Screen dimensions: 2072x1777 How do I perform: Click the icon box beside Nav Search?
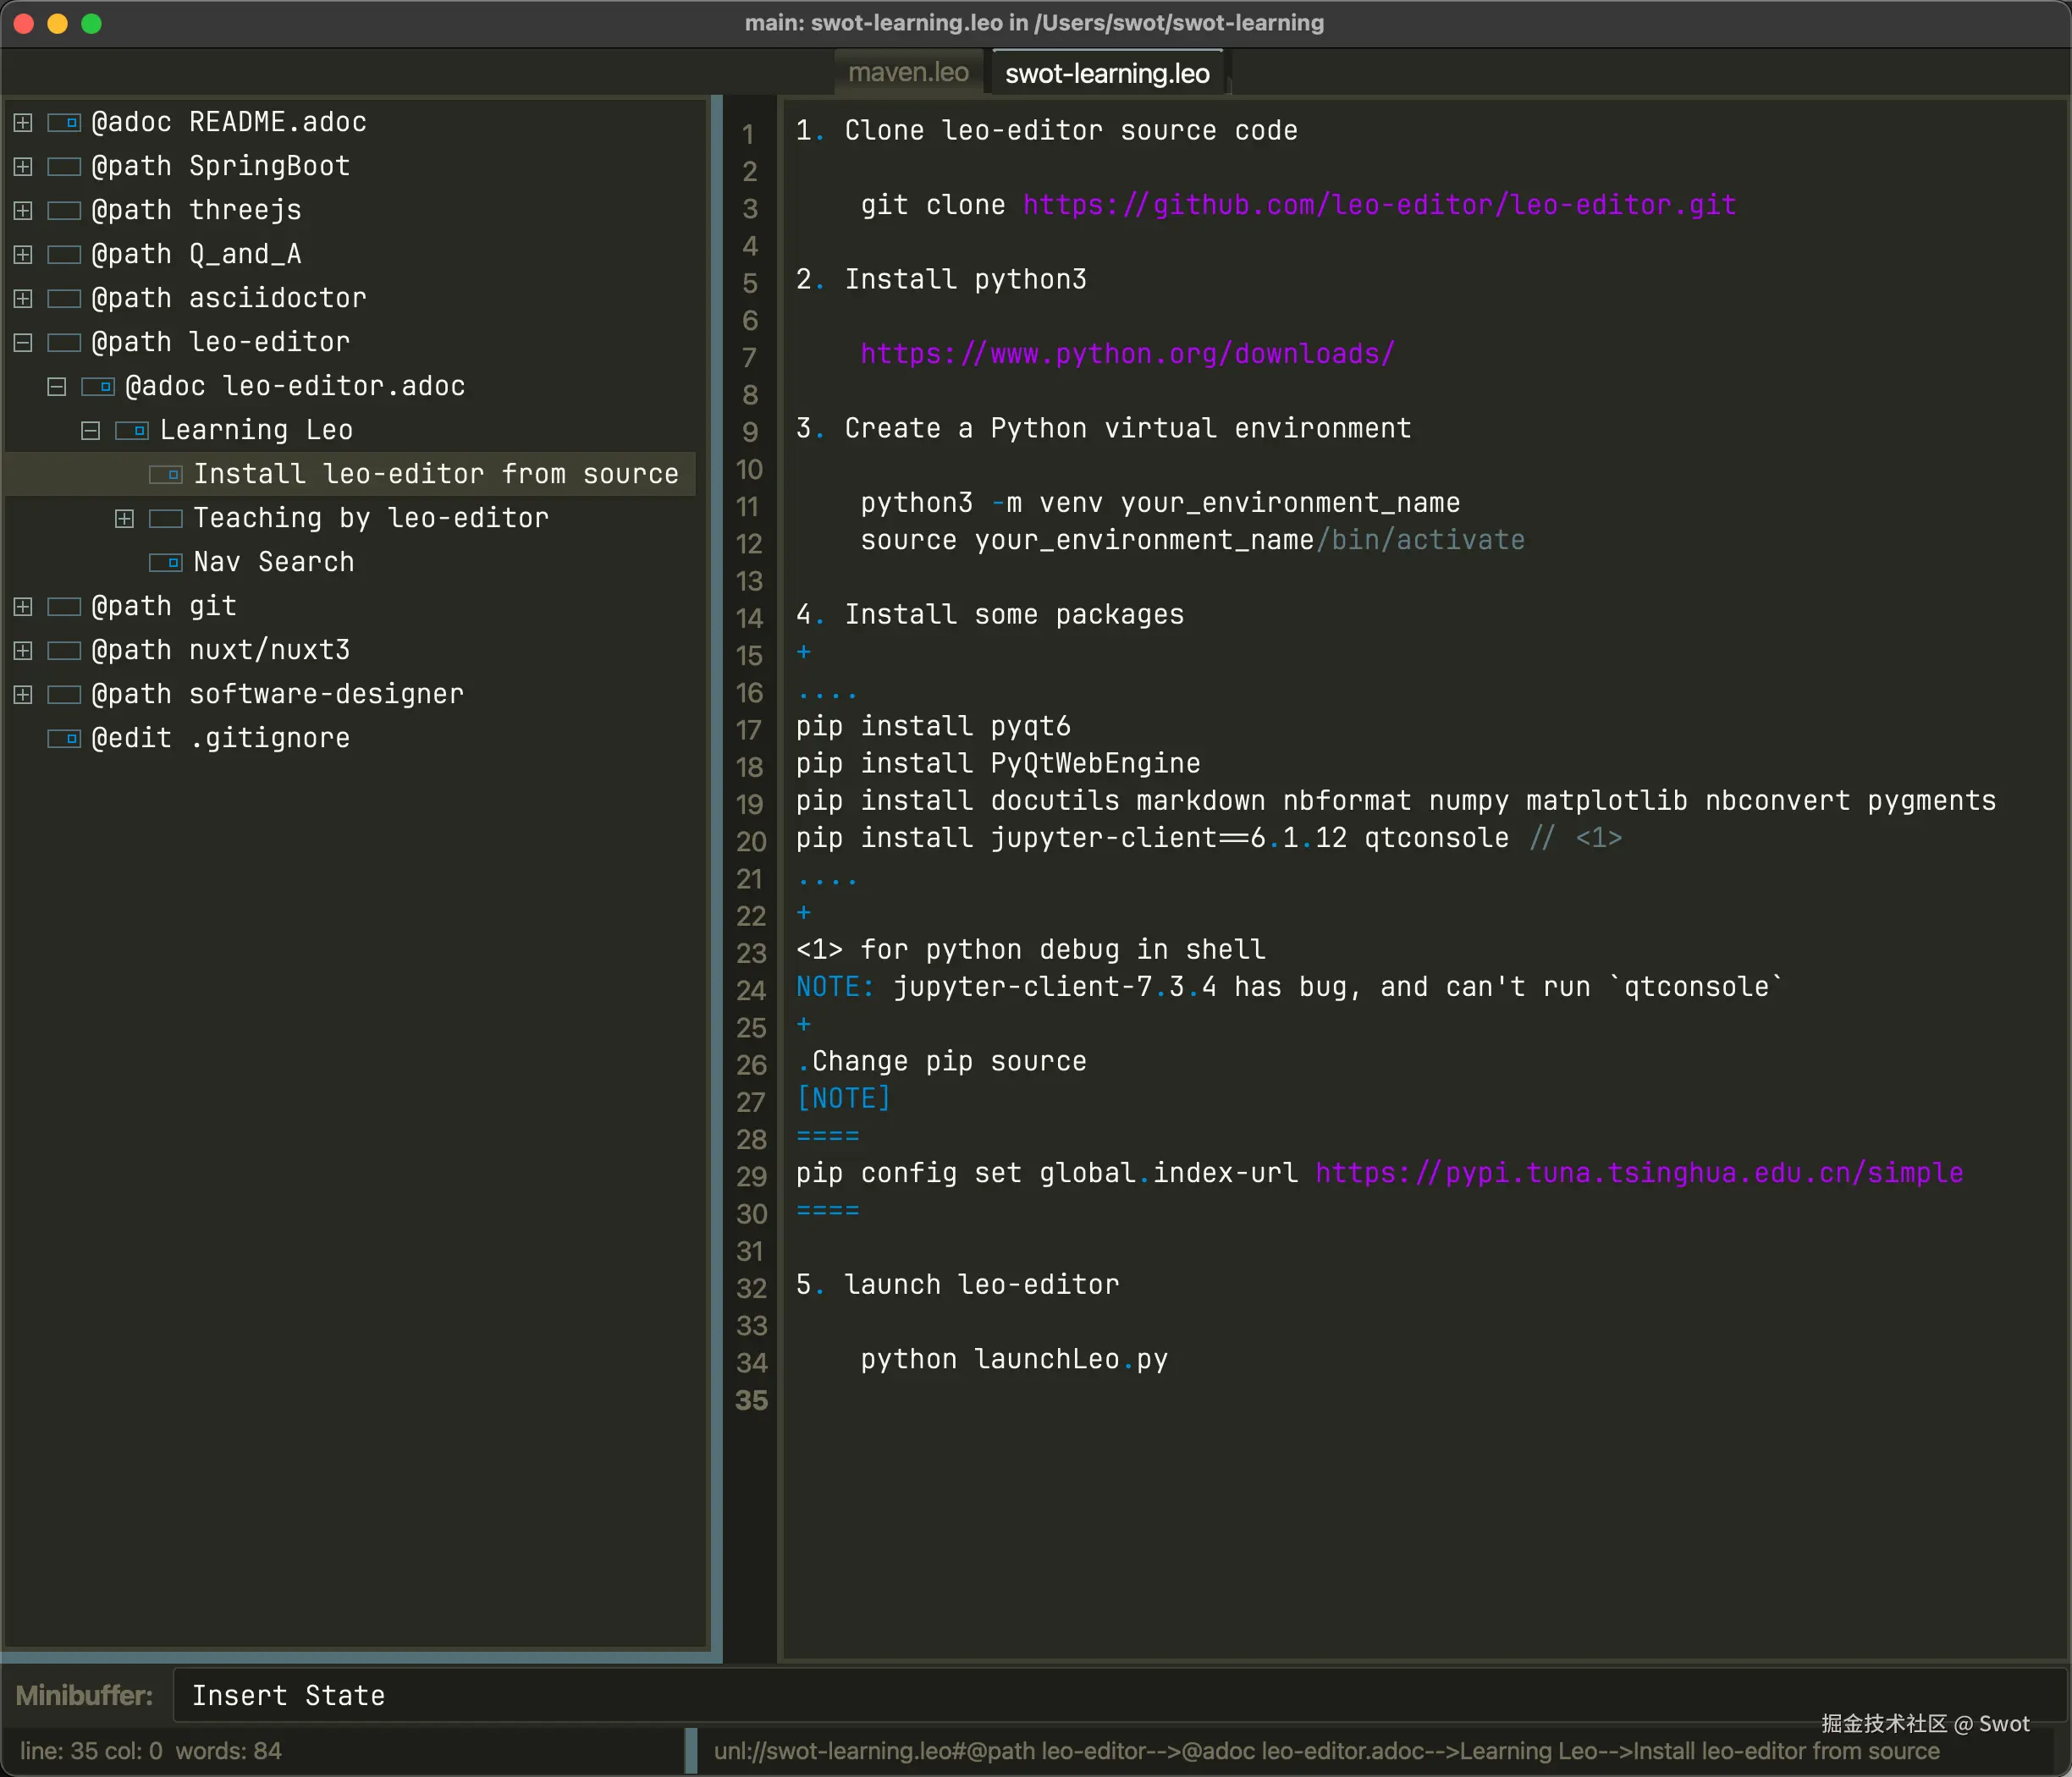[x=166, y=563]
